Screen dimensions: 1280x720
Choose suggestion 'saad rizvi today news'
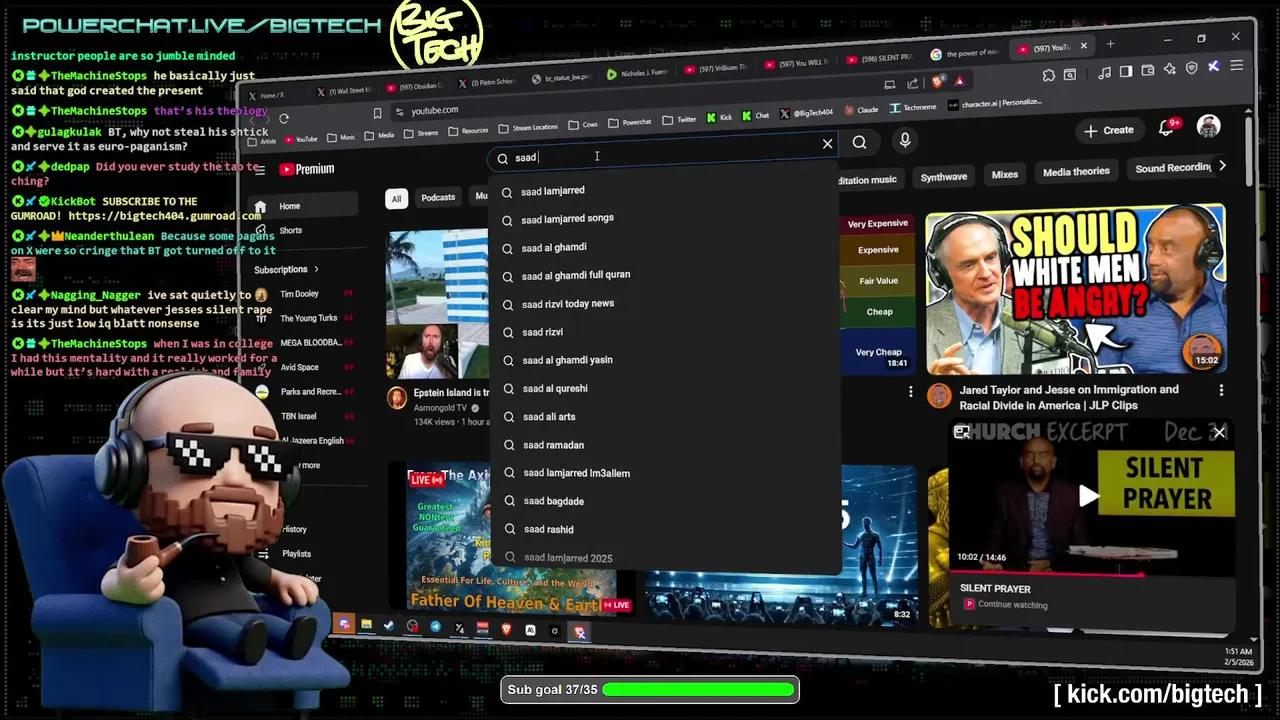pyautogui.click(x=665, y=303)
